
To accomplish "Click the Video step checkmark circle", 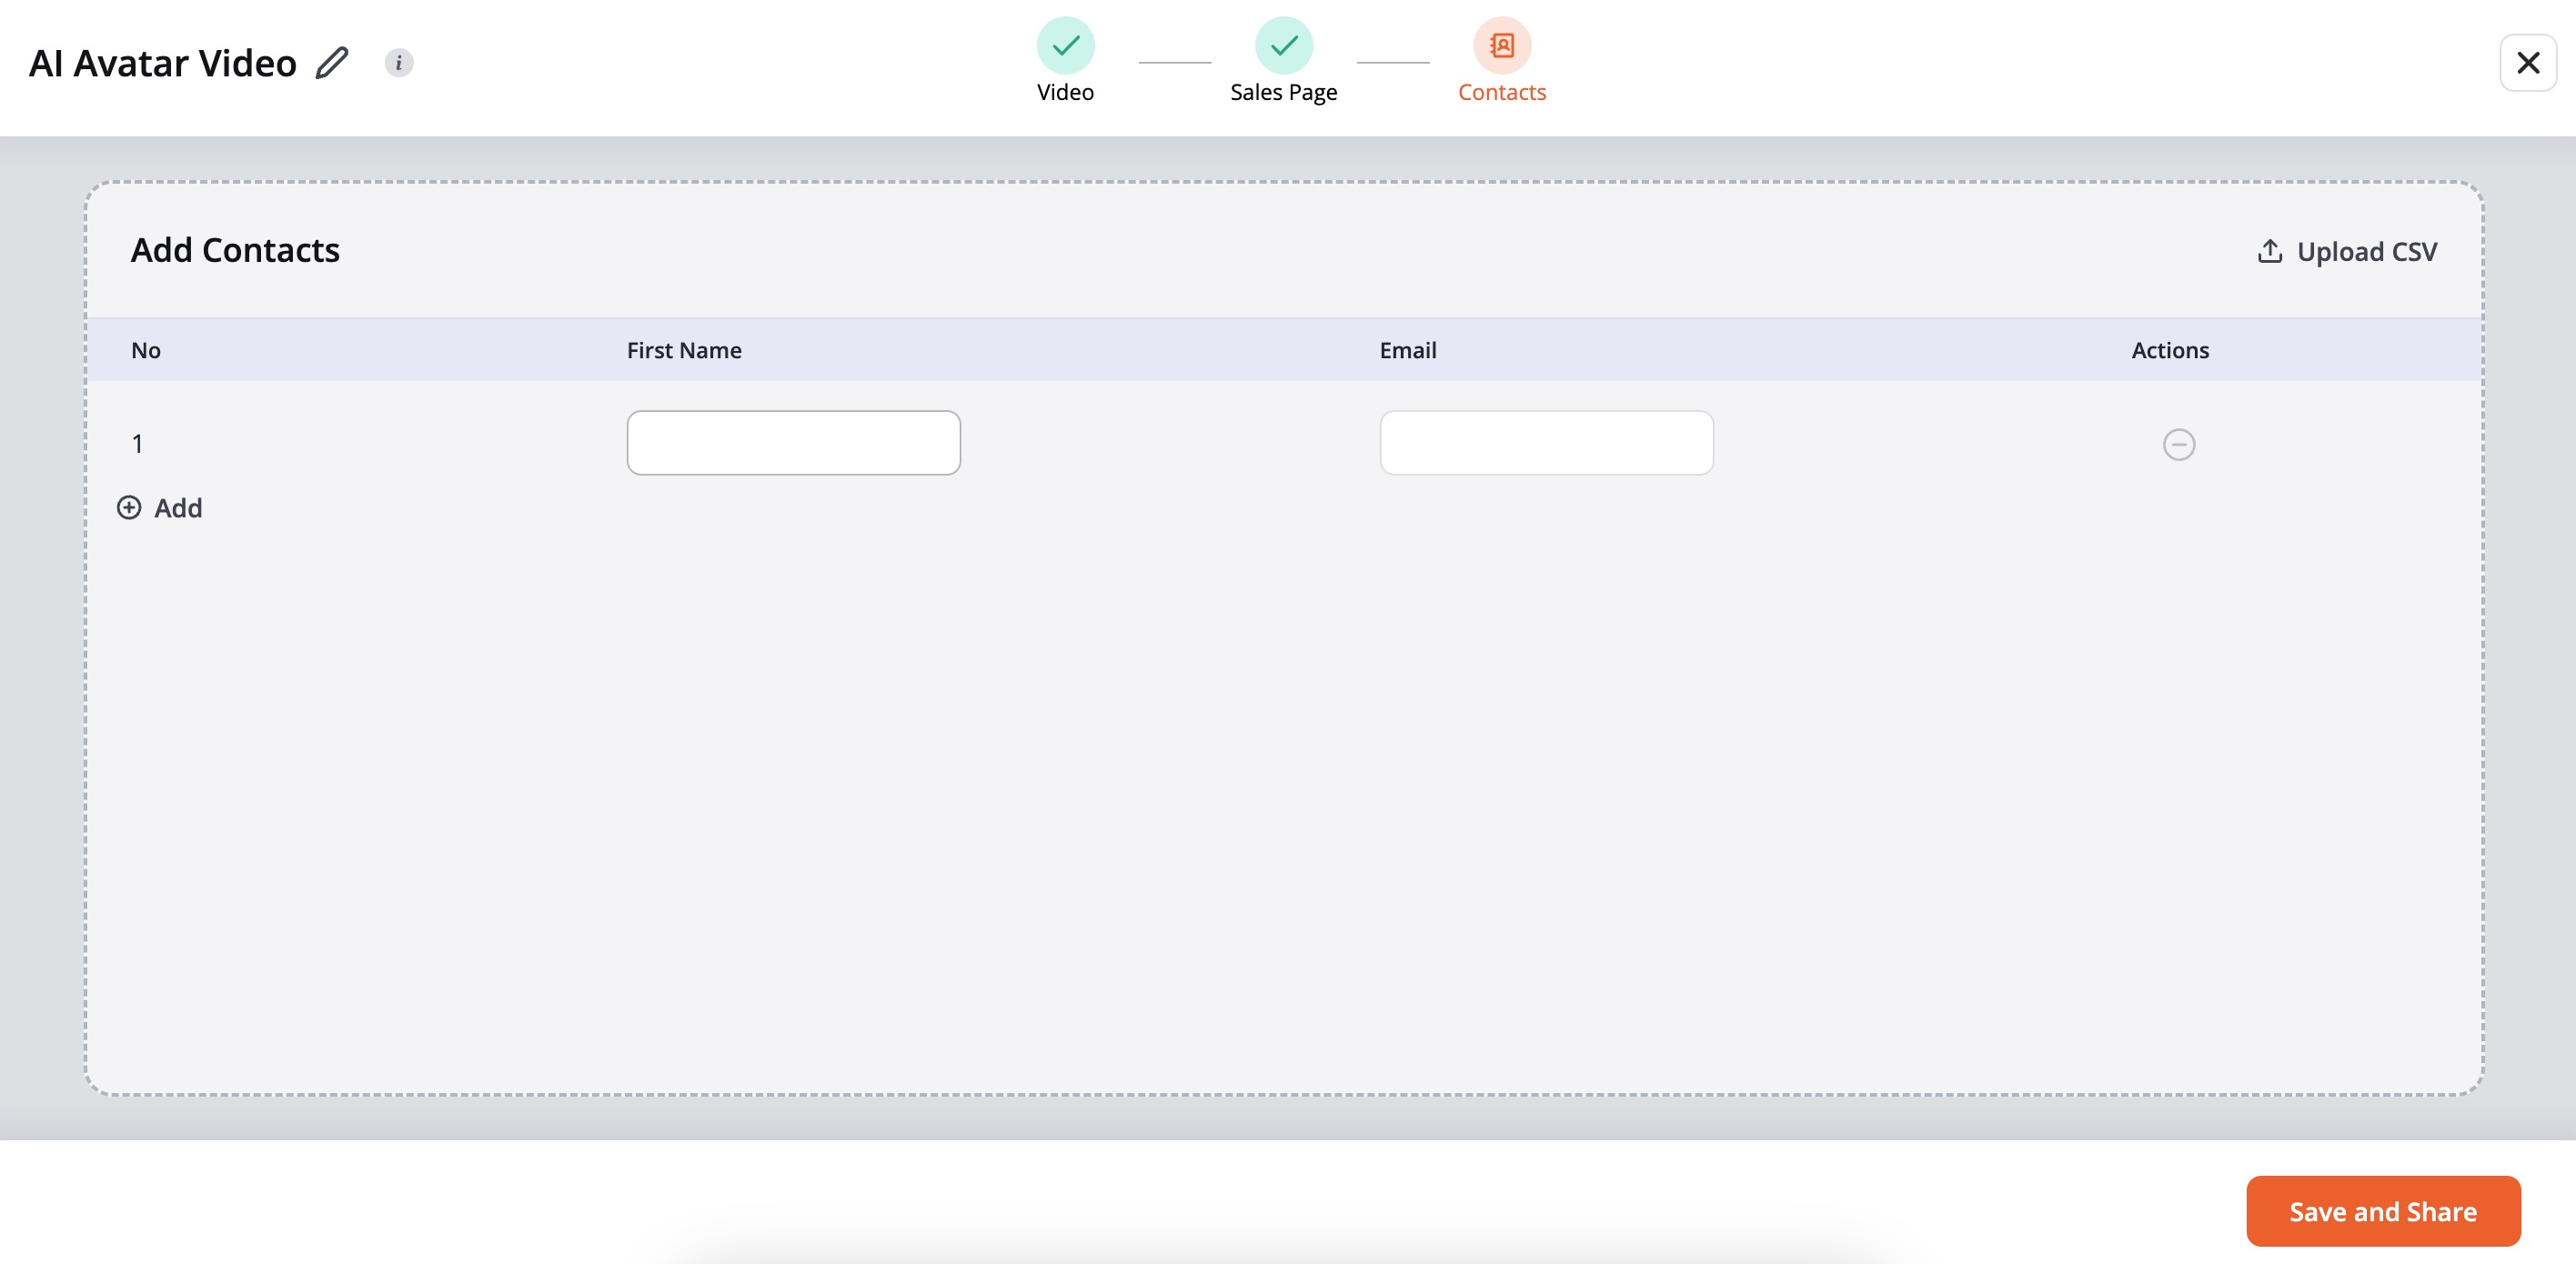I will (1065, 45).
